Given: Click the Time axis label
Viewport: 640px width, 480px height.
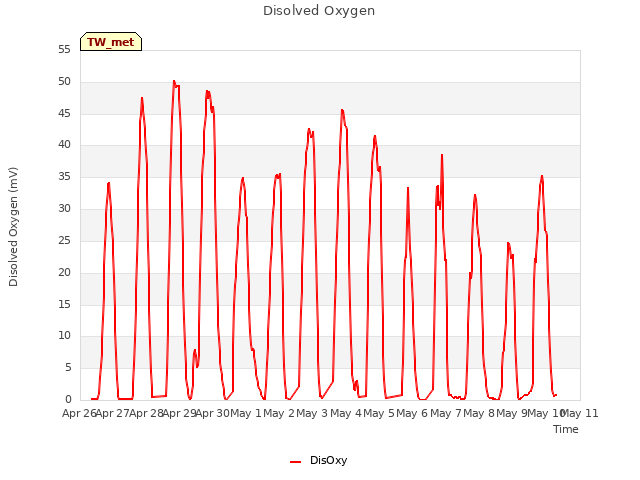Looking at the screenshot, I should coord(566,429).
